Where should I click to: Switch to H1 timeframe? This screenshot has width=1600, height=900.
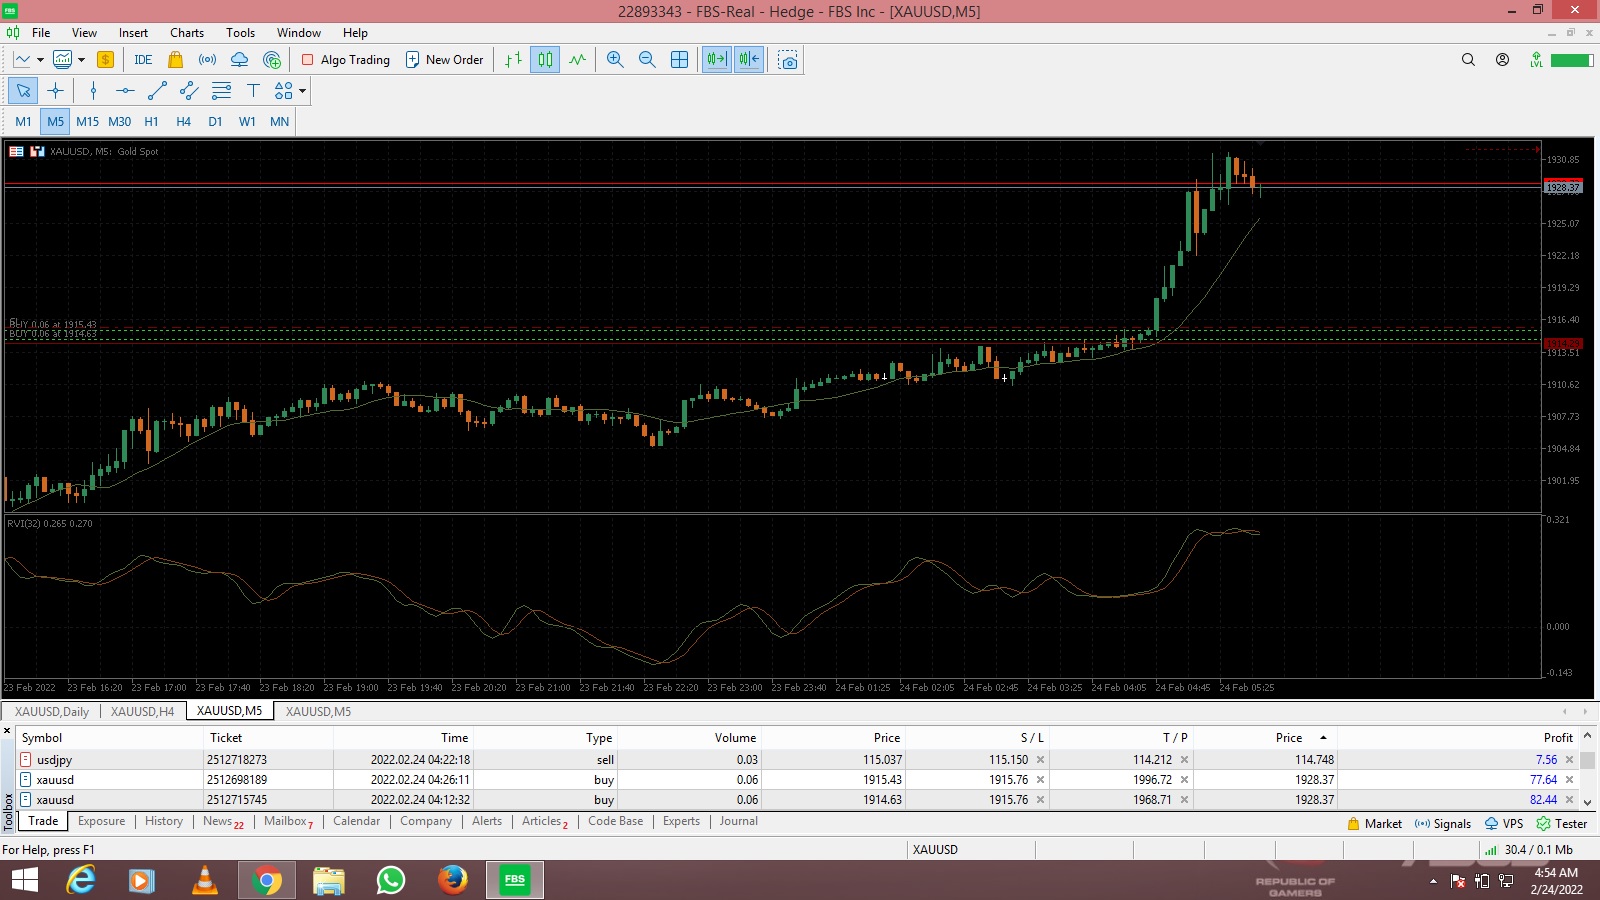151,122
